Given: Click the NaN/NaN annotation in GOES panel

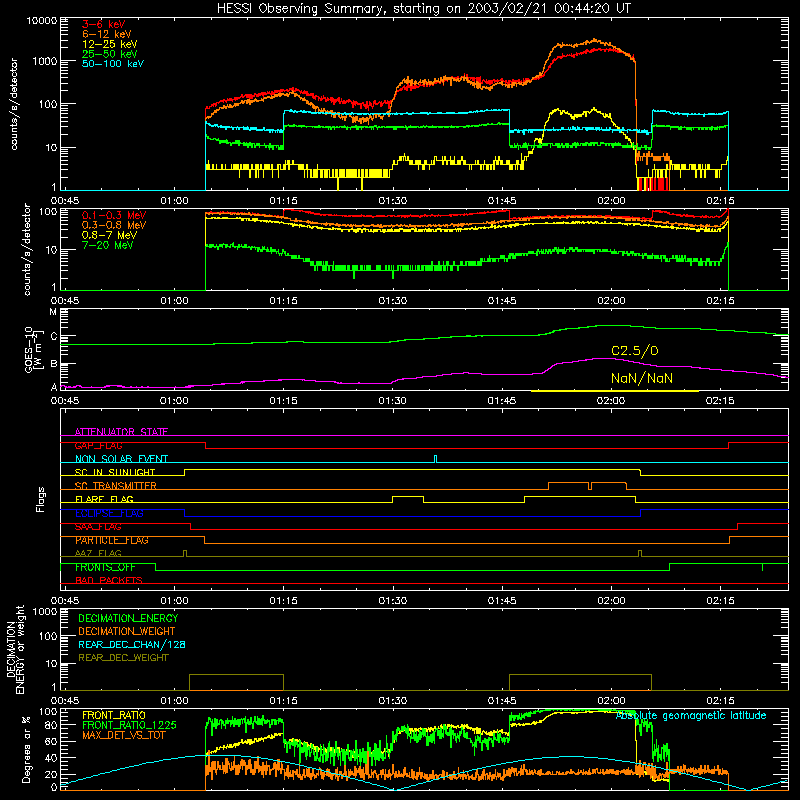Looking at the screenshot, I should click(x=642, y=378).
